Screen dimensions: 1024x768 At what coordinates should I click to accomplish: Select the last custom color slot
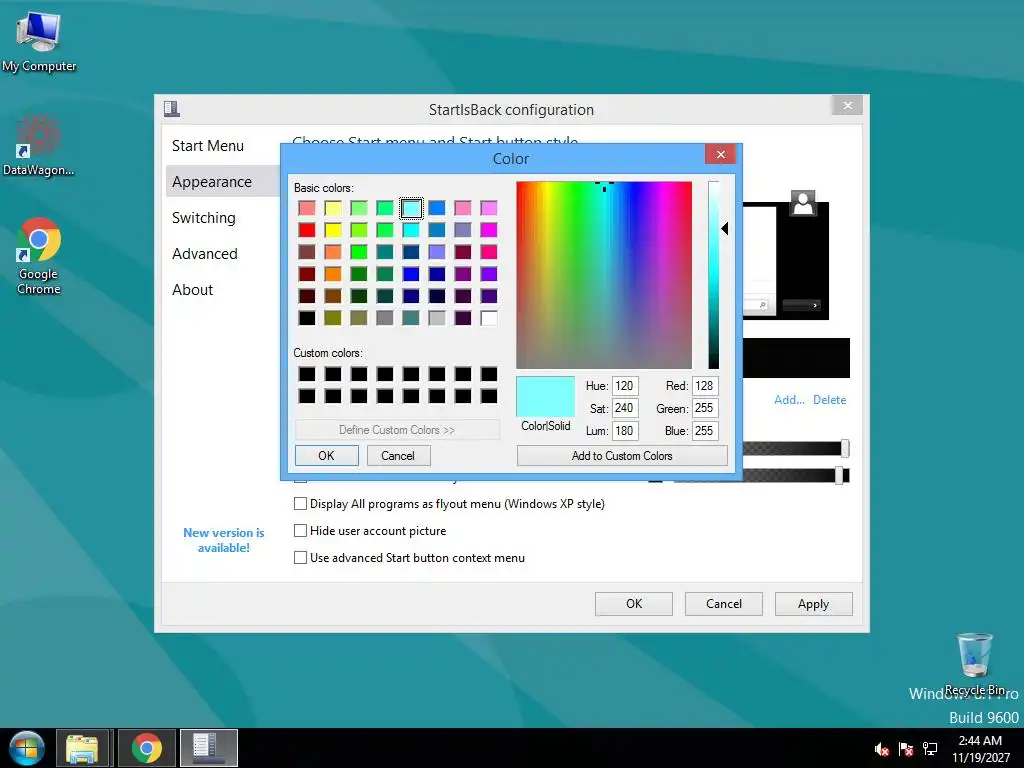point(488,396)
